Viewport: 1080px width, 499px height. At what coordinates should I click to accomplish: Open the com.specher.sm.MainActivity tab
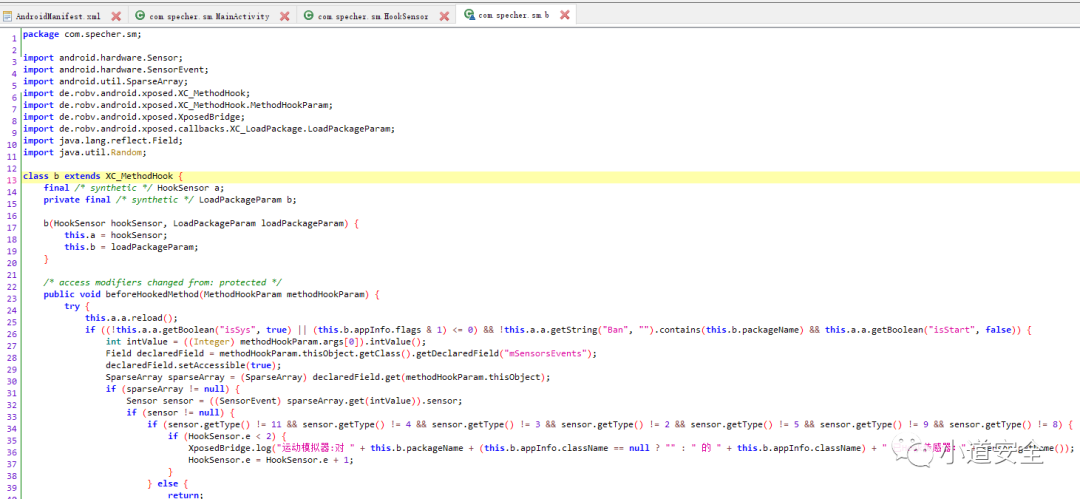coord(211,15)
